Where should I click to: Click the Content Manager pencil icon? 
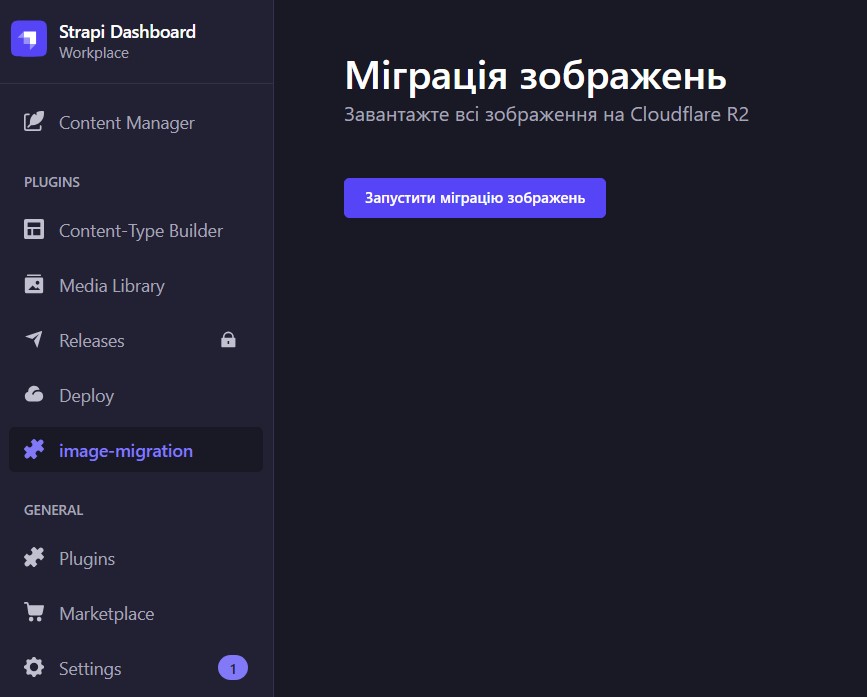pos(34,122)
